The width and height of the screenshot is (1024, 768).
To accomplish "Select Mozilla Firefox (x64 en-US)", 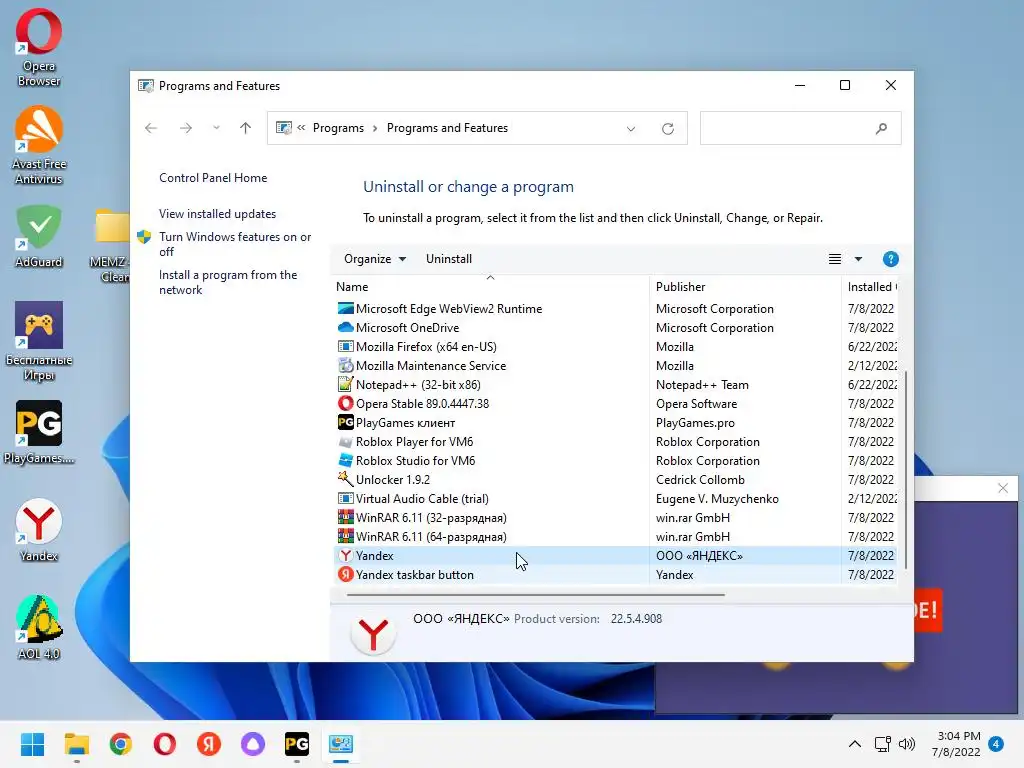I will click(614, 347).
